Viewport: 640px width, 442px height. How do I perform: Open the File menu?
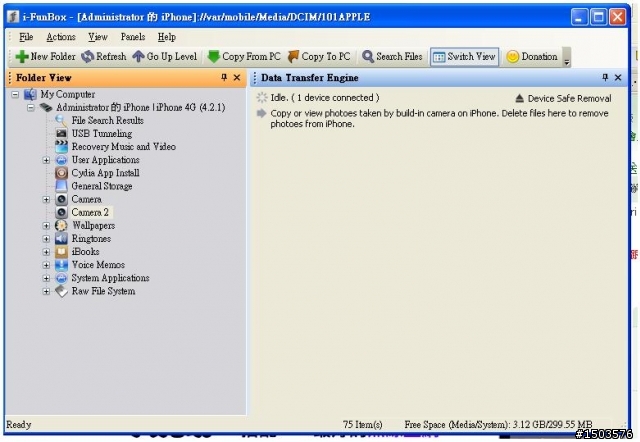point(26,37)
